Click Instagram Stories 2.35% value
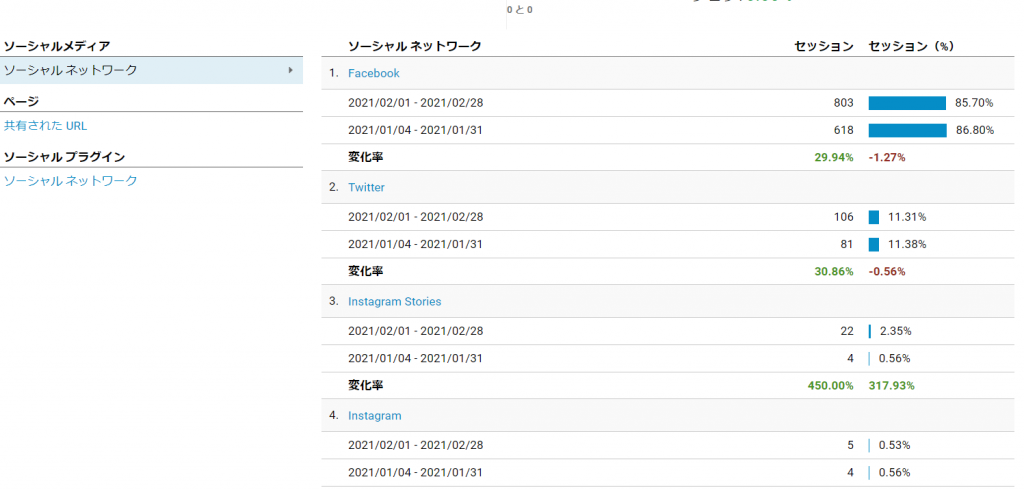 [895, 331]
